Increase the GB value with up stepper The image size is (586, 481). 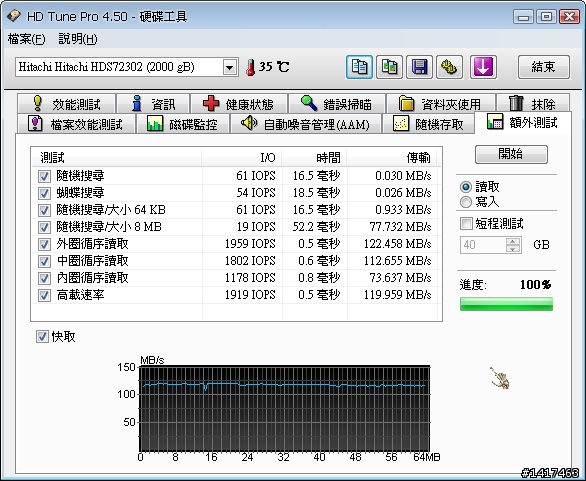(x=513, y=241)
